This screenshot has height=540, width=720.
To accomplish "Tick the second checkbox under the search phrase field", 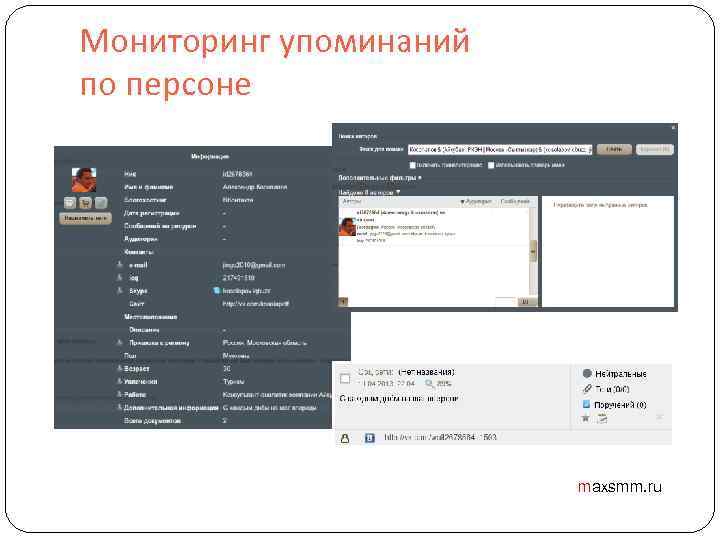I will (x=491, y=165).
